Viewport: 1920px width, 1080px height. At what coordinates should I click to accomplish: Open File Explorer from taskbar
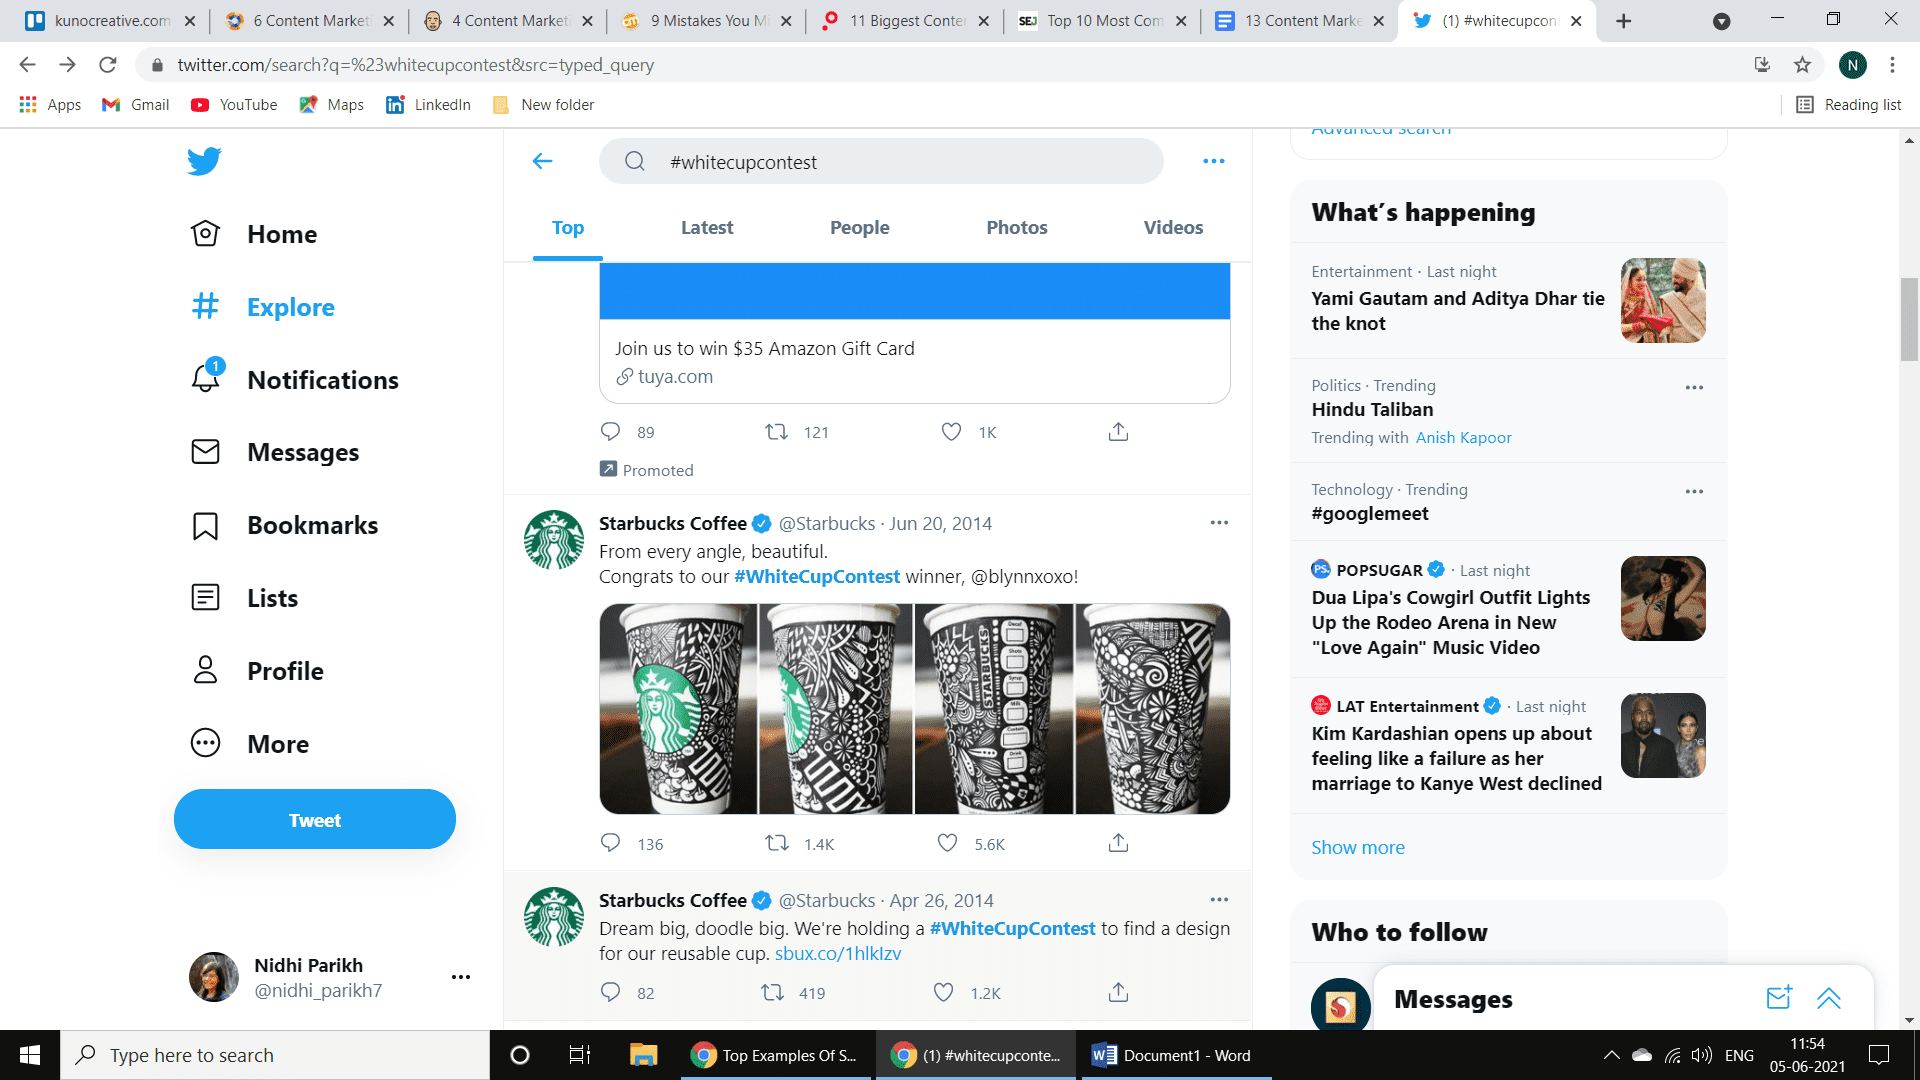pyautogui.click(x=643, y=1055)
